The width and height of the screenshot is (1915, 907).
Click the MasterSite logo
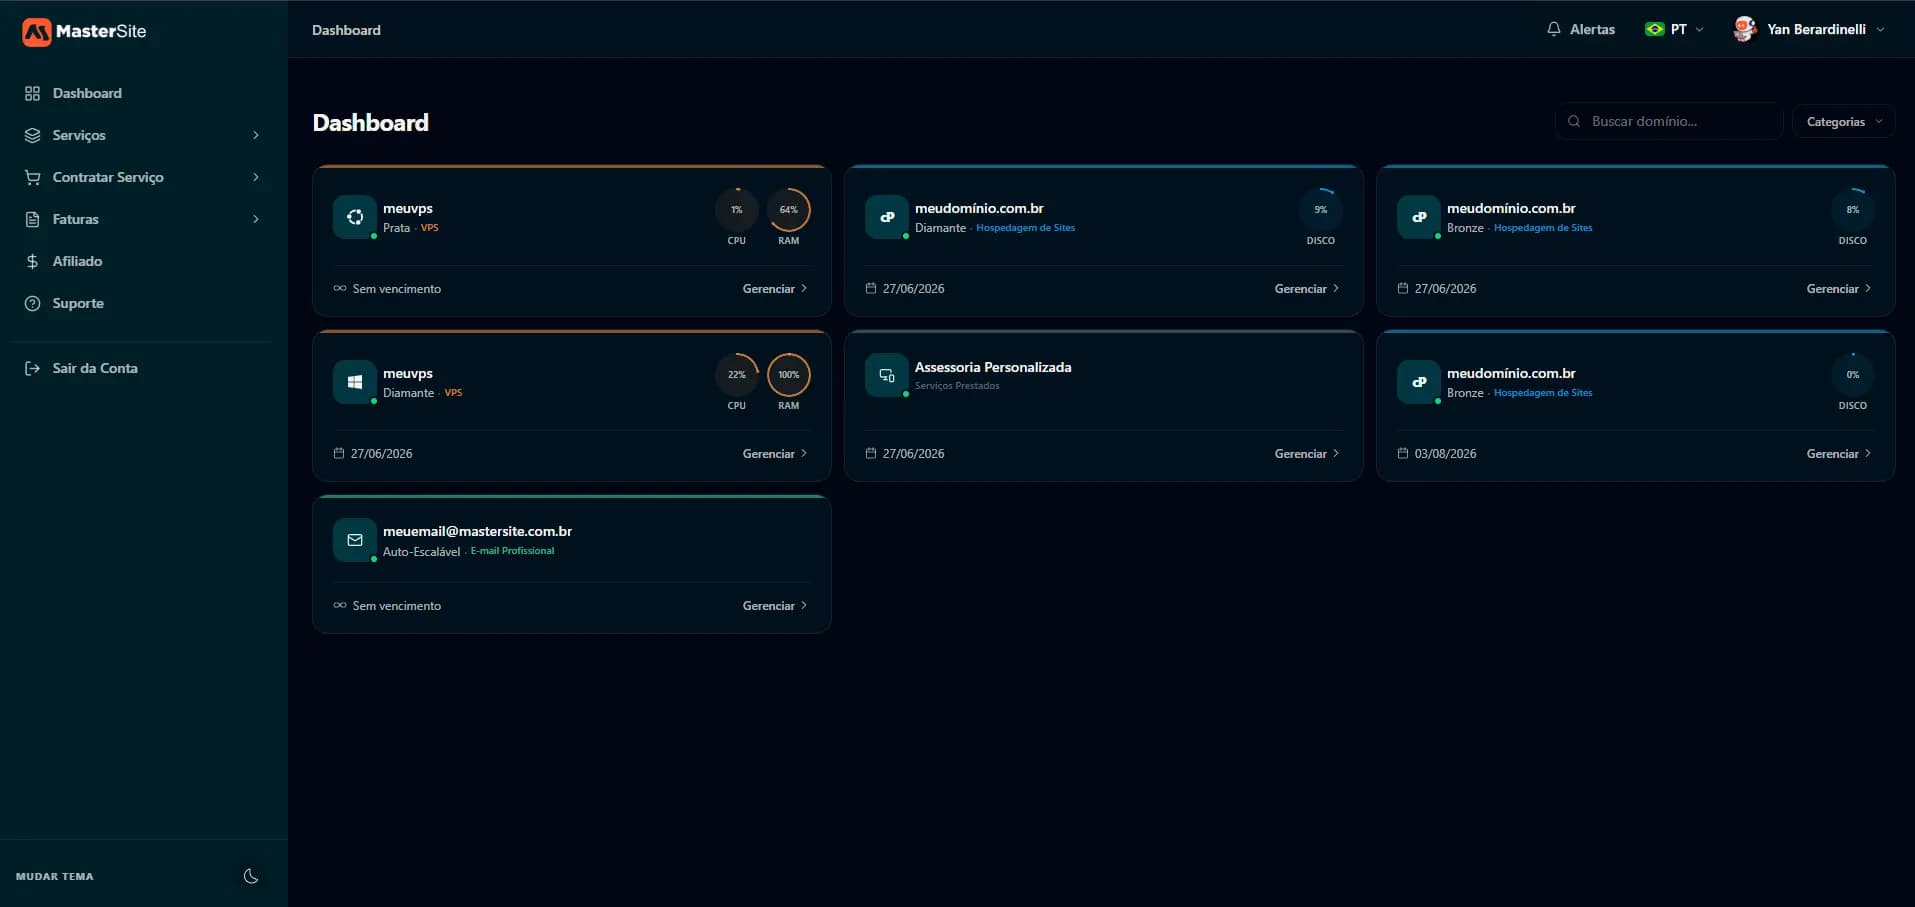point(84,31)
